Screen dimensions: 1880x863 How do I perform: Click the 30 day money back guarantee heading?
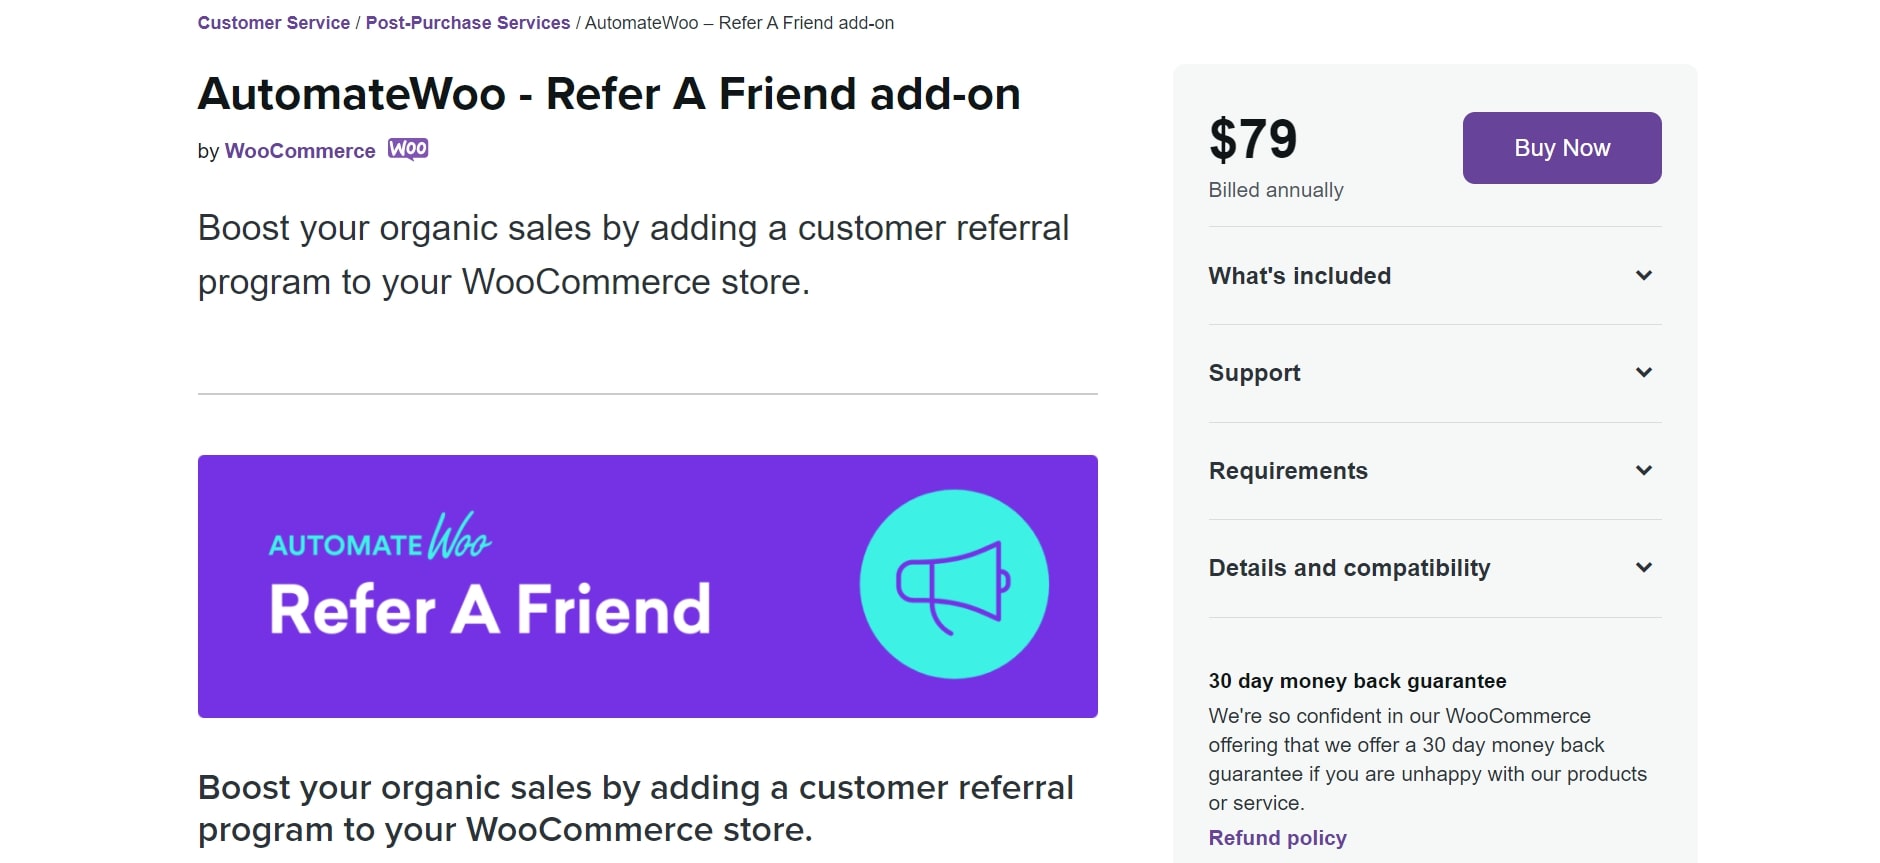click(1357, 681)
